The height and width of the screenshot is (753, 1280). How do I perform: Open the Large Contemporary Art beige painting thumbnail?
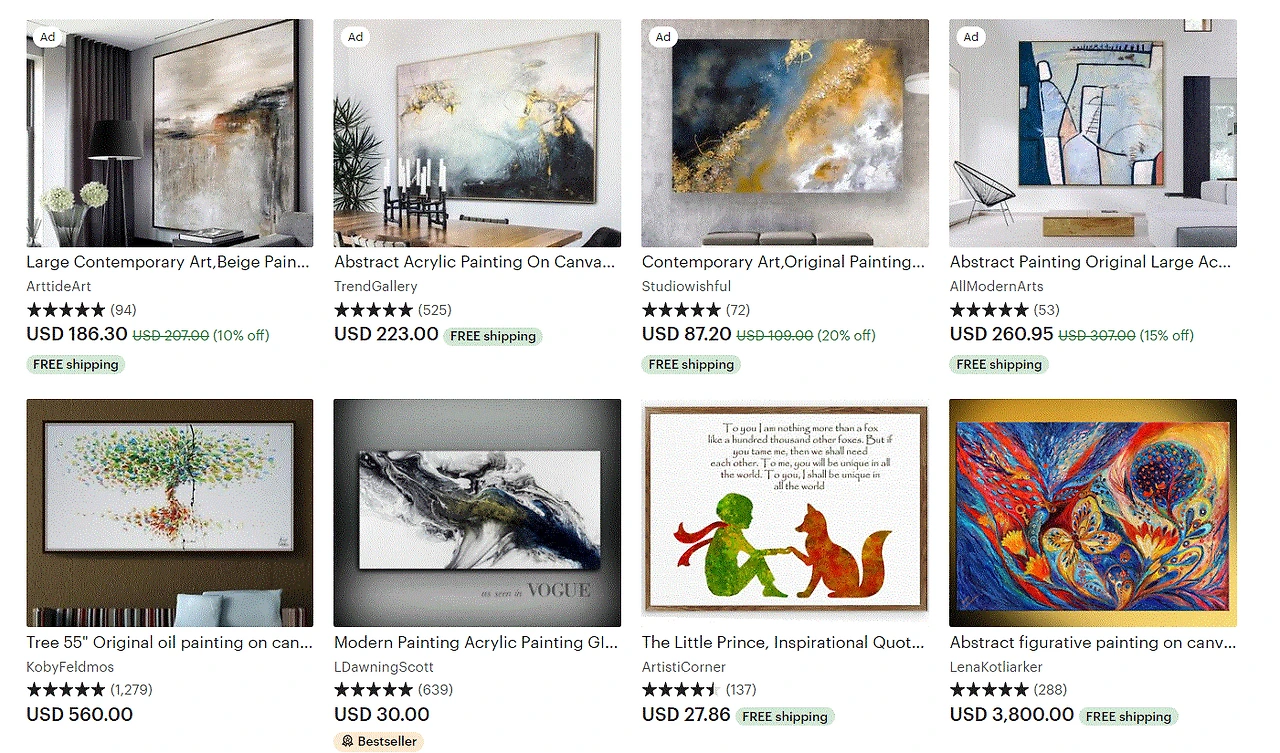170,133
